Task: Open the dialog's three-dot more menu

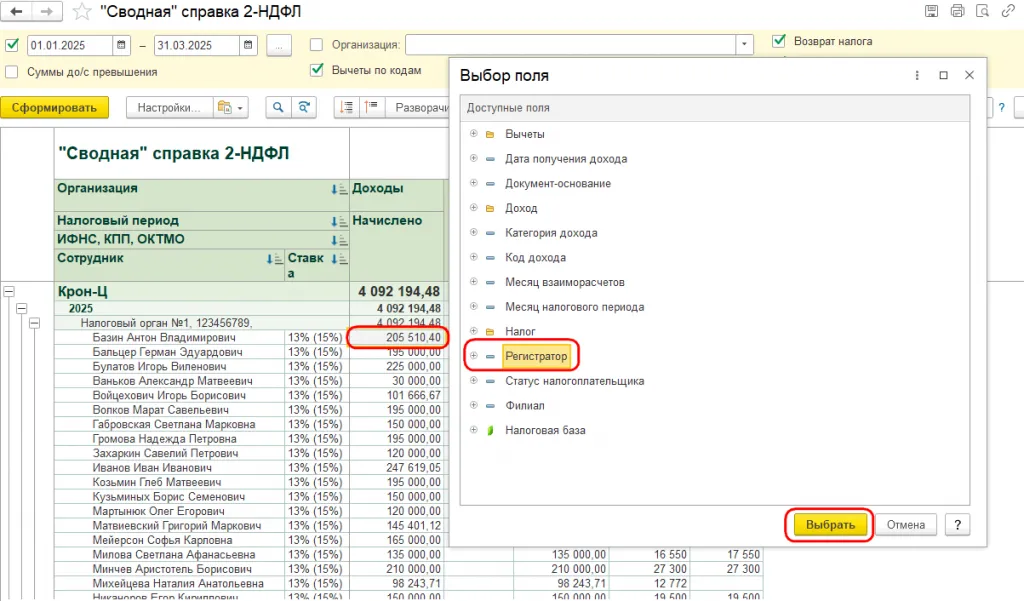Action: 917,75
